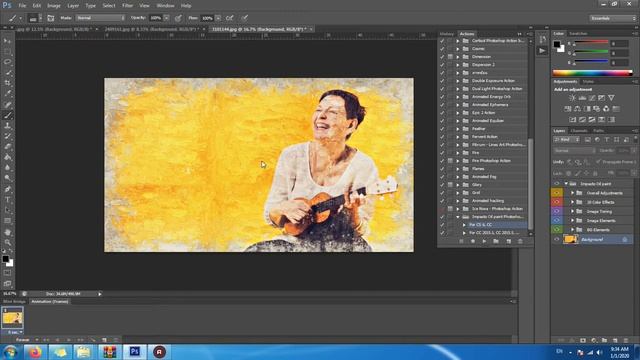
Task: Select the Brush tool in toolbox
Action: 7,115
